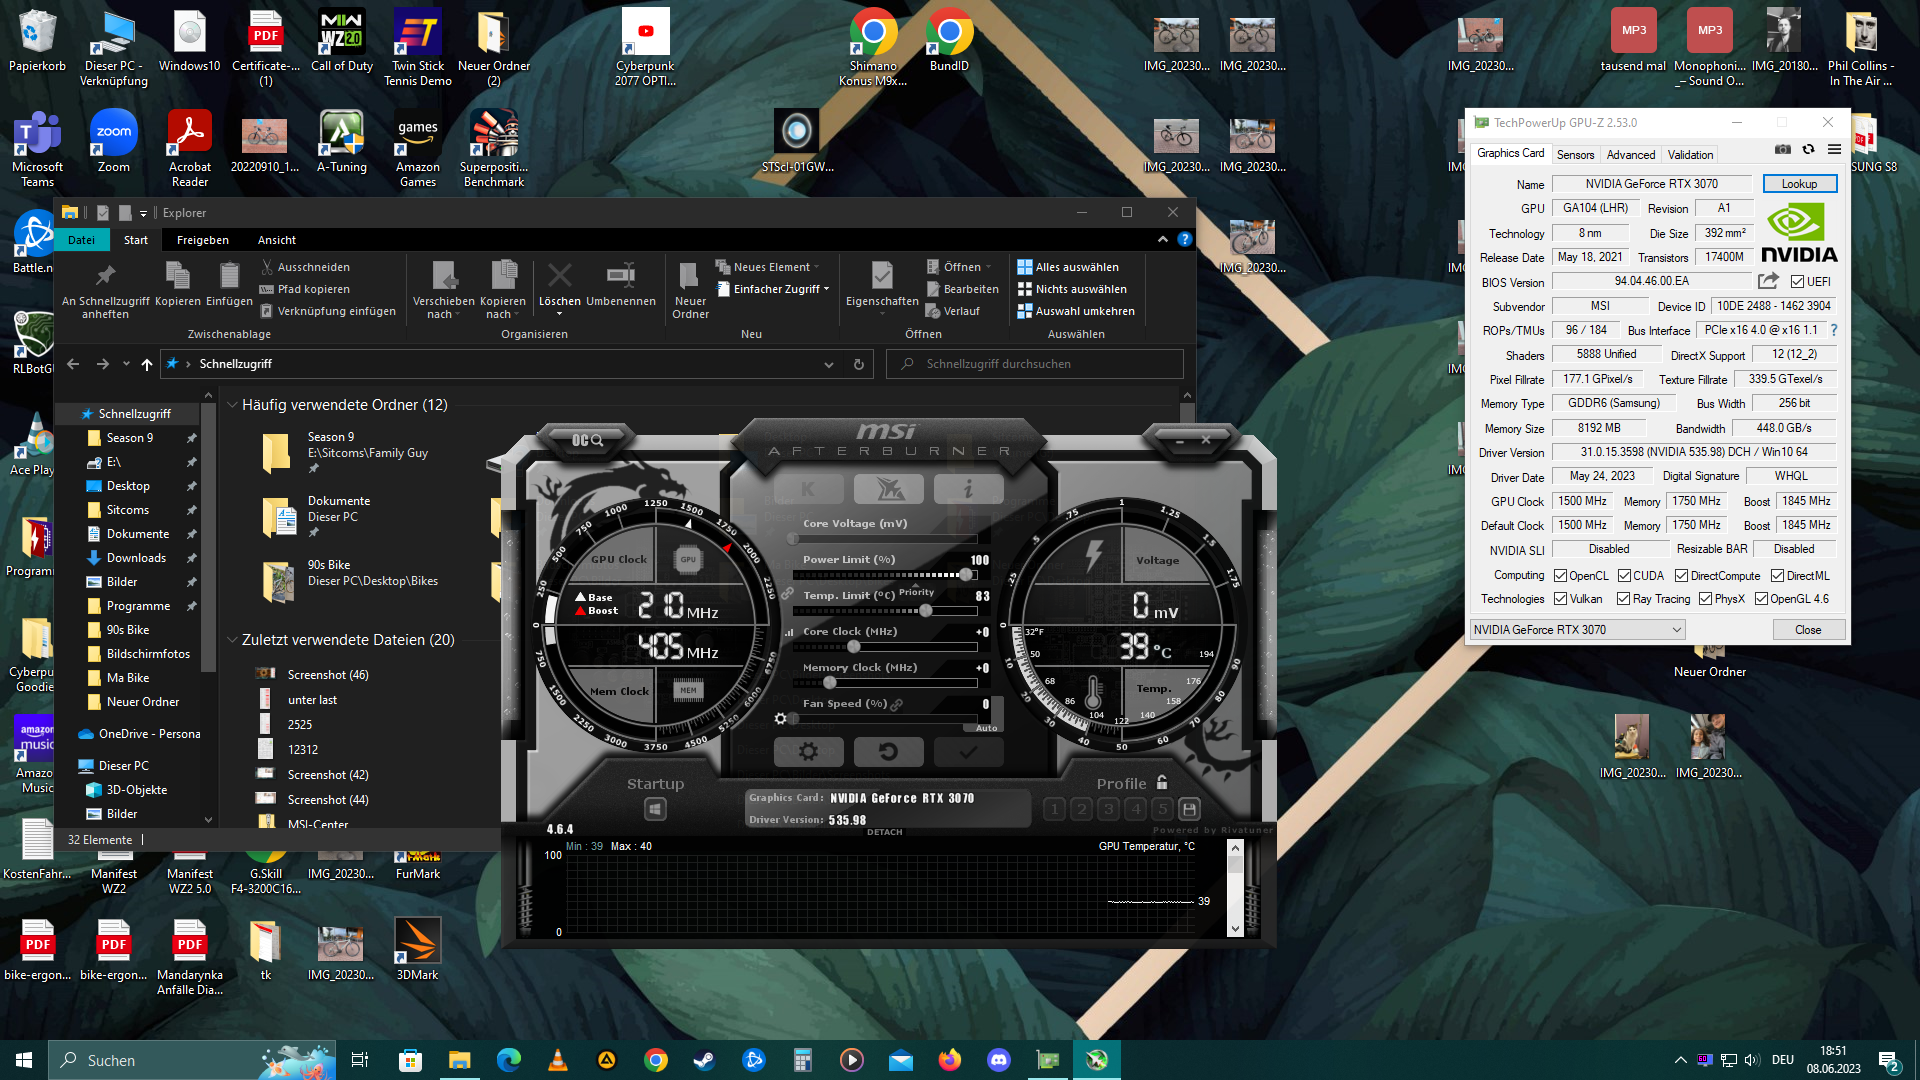Click the Schnellzugriff durchsuchen search field
This screenshot has height=1080, width=1920.
coord(1035,364)
